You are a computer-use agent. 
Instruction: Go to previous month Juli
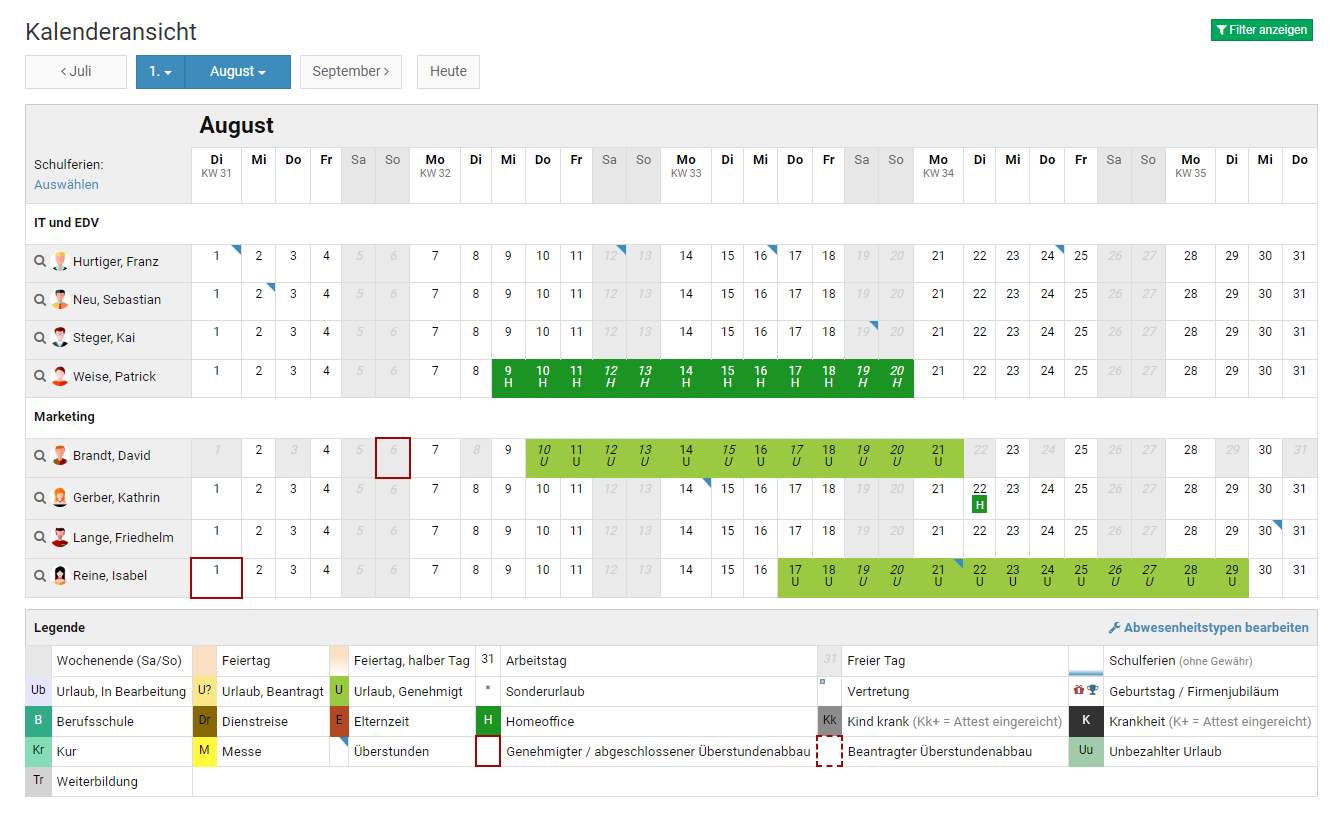[76, 72]
